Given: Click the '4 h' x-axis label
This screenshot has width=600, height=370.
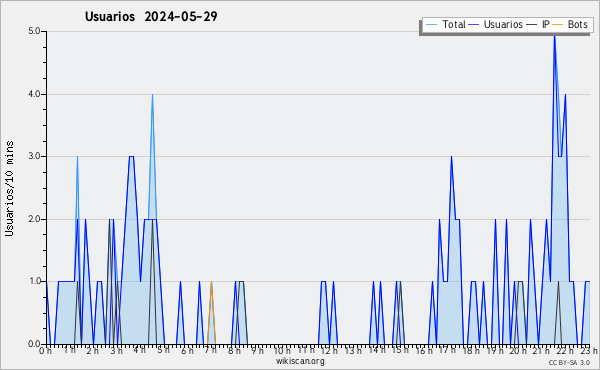Looking at the screenshot, I should [x=140, y=350].
